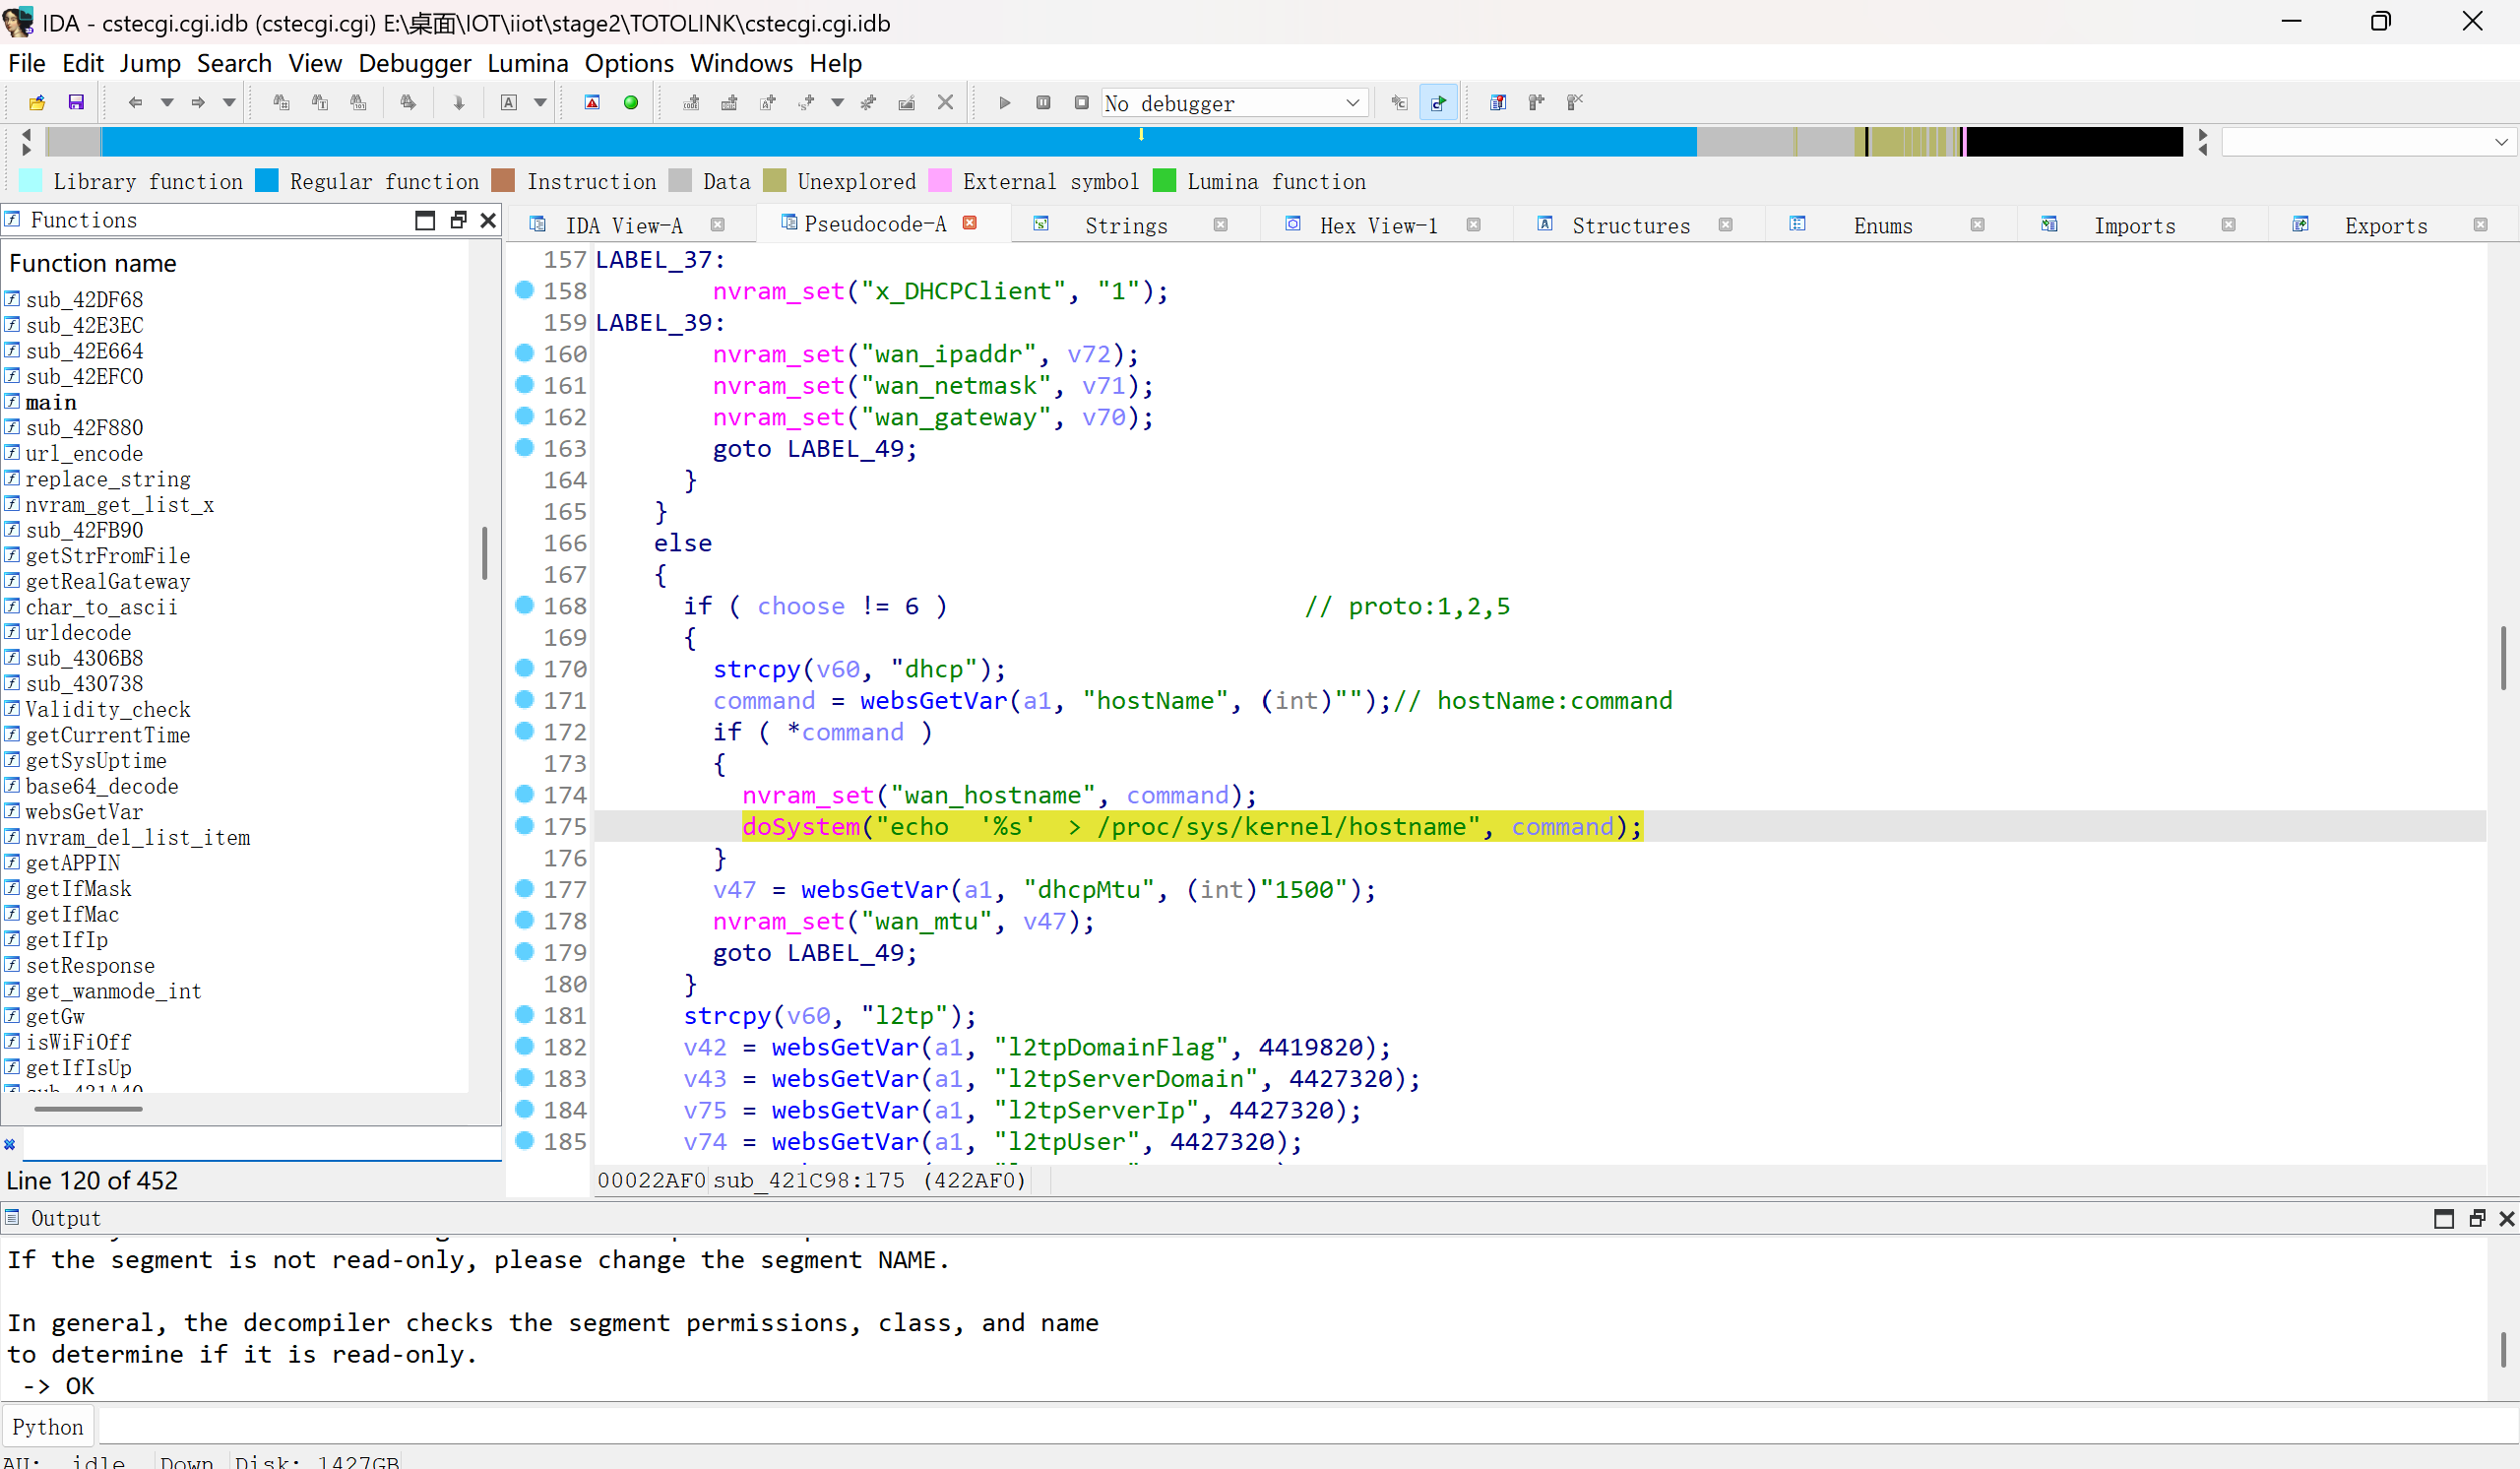Screen dimensions: 2520x1469
Task: Click the search next binoculars arrow icon
Action: (408, 102)
